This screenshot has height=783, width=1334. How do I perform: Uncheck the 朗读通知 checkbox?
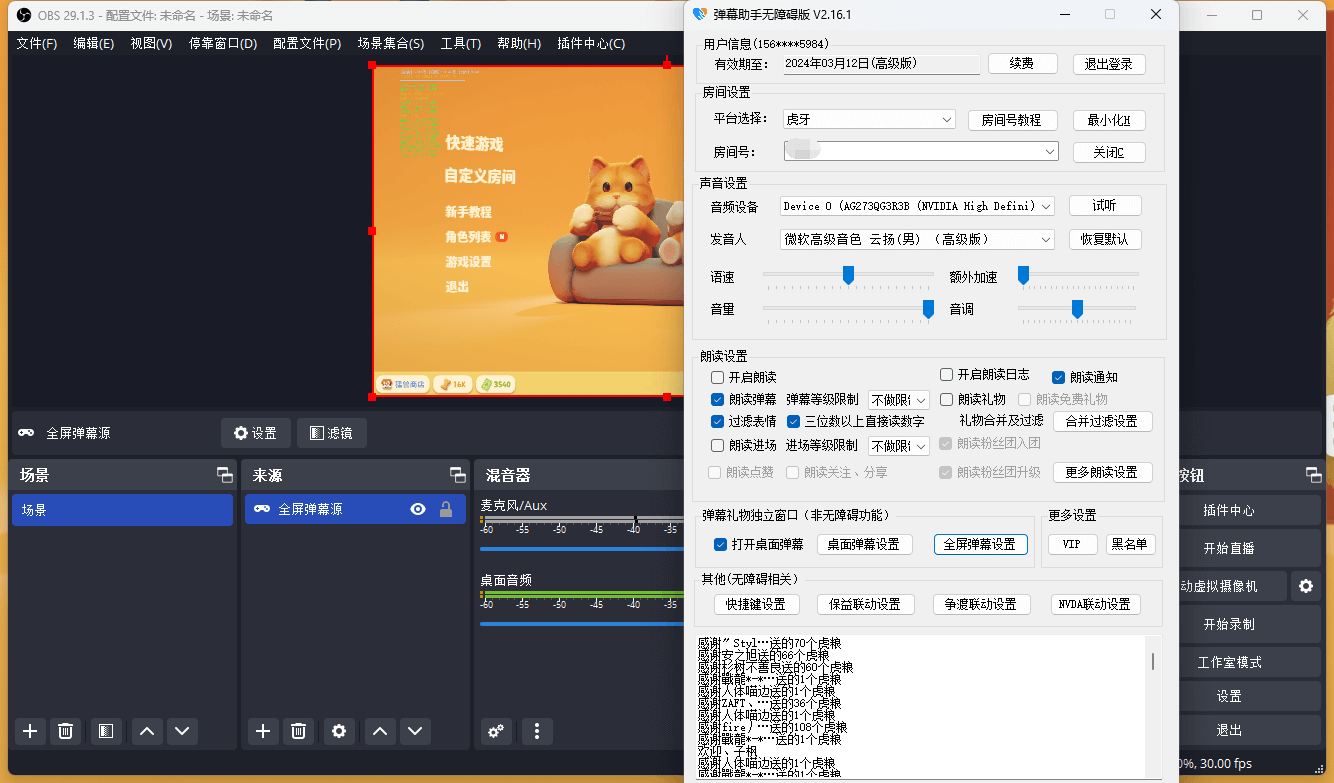coord(1058,378)
